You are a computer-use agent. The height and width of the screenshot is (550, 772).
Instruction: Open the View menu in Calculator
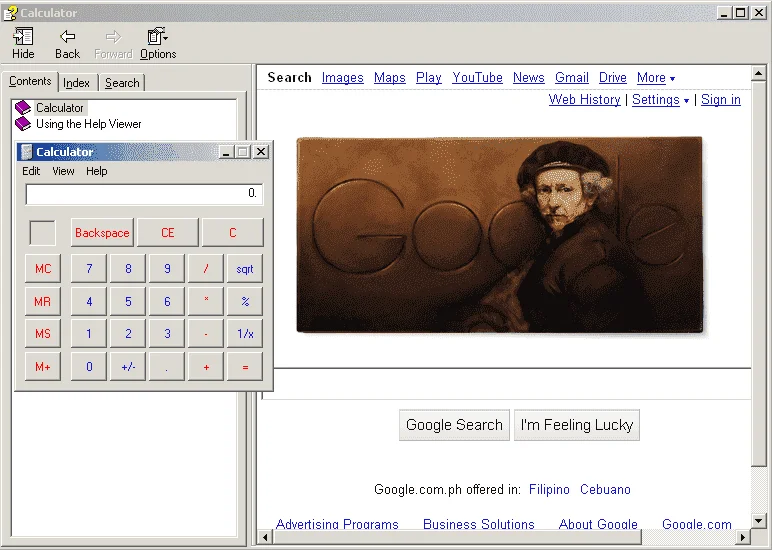(x=63, y=171)
